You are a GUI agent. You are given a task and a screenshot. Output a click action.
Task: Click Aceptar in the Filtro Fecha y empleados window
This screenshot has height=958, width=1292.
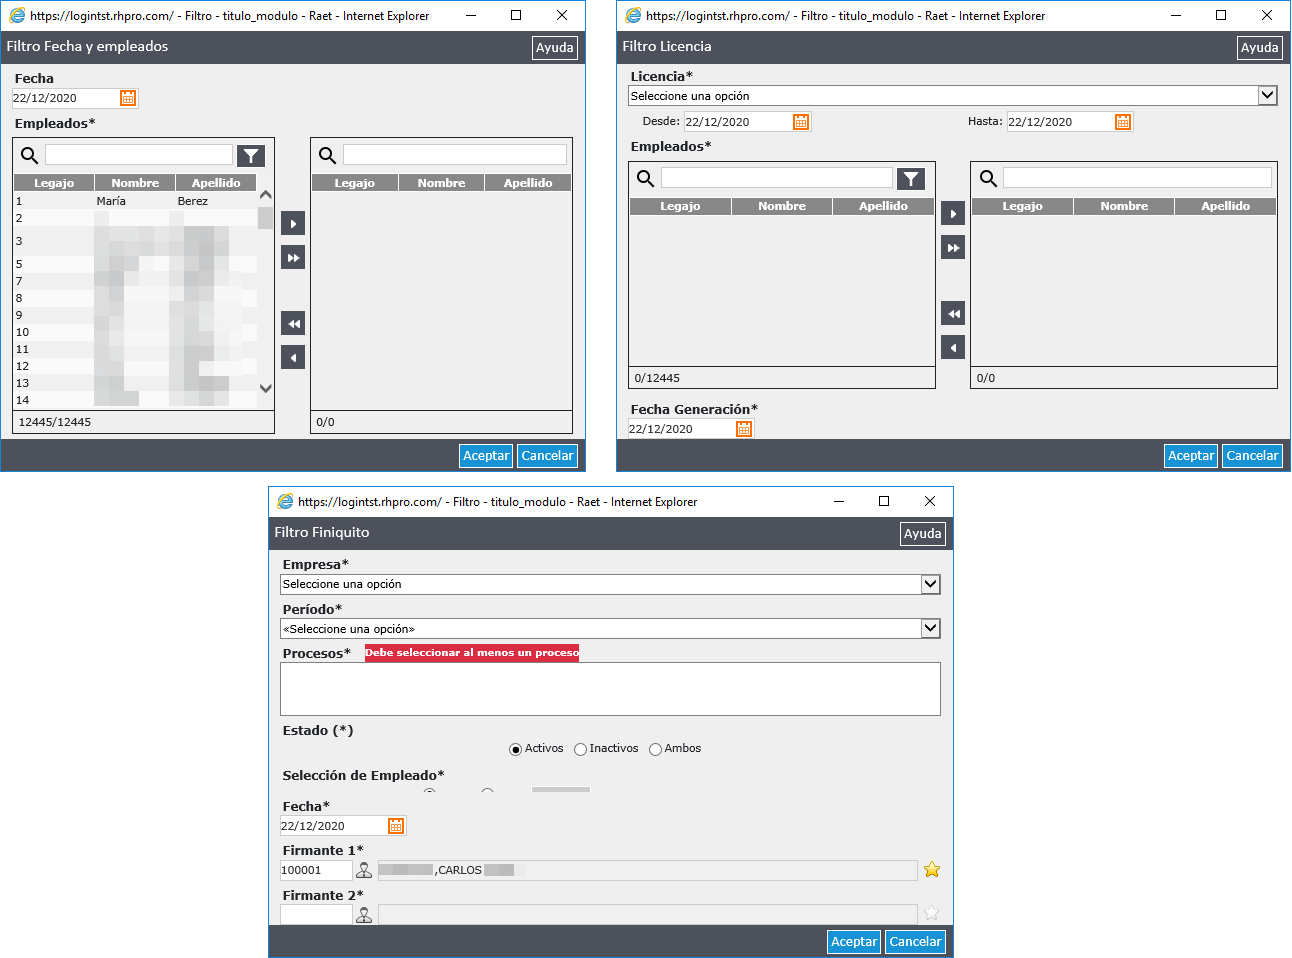pyautogui.click(x=486, y=455)
